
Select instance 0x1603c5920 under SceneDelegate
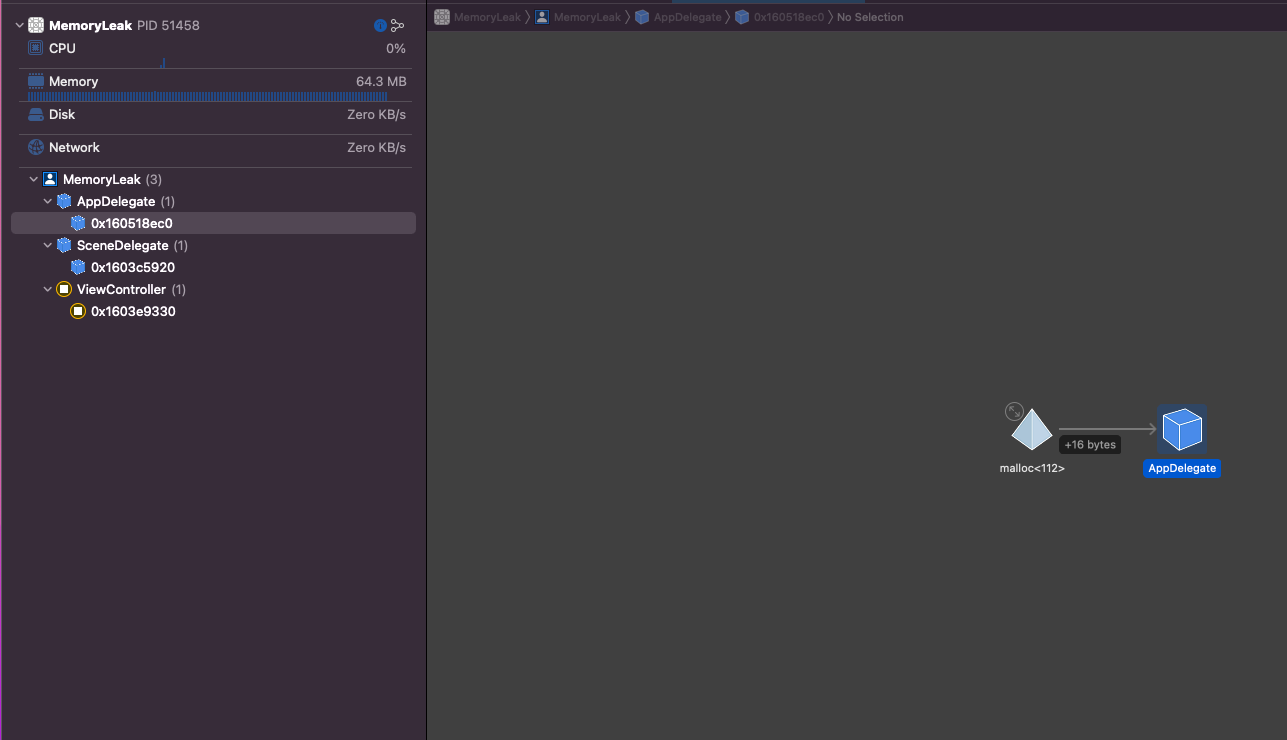(x=132, y=267)
